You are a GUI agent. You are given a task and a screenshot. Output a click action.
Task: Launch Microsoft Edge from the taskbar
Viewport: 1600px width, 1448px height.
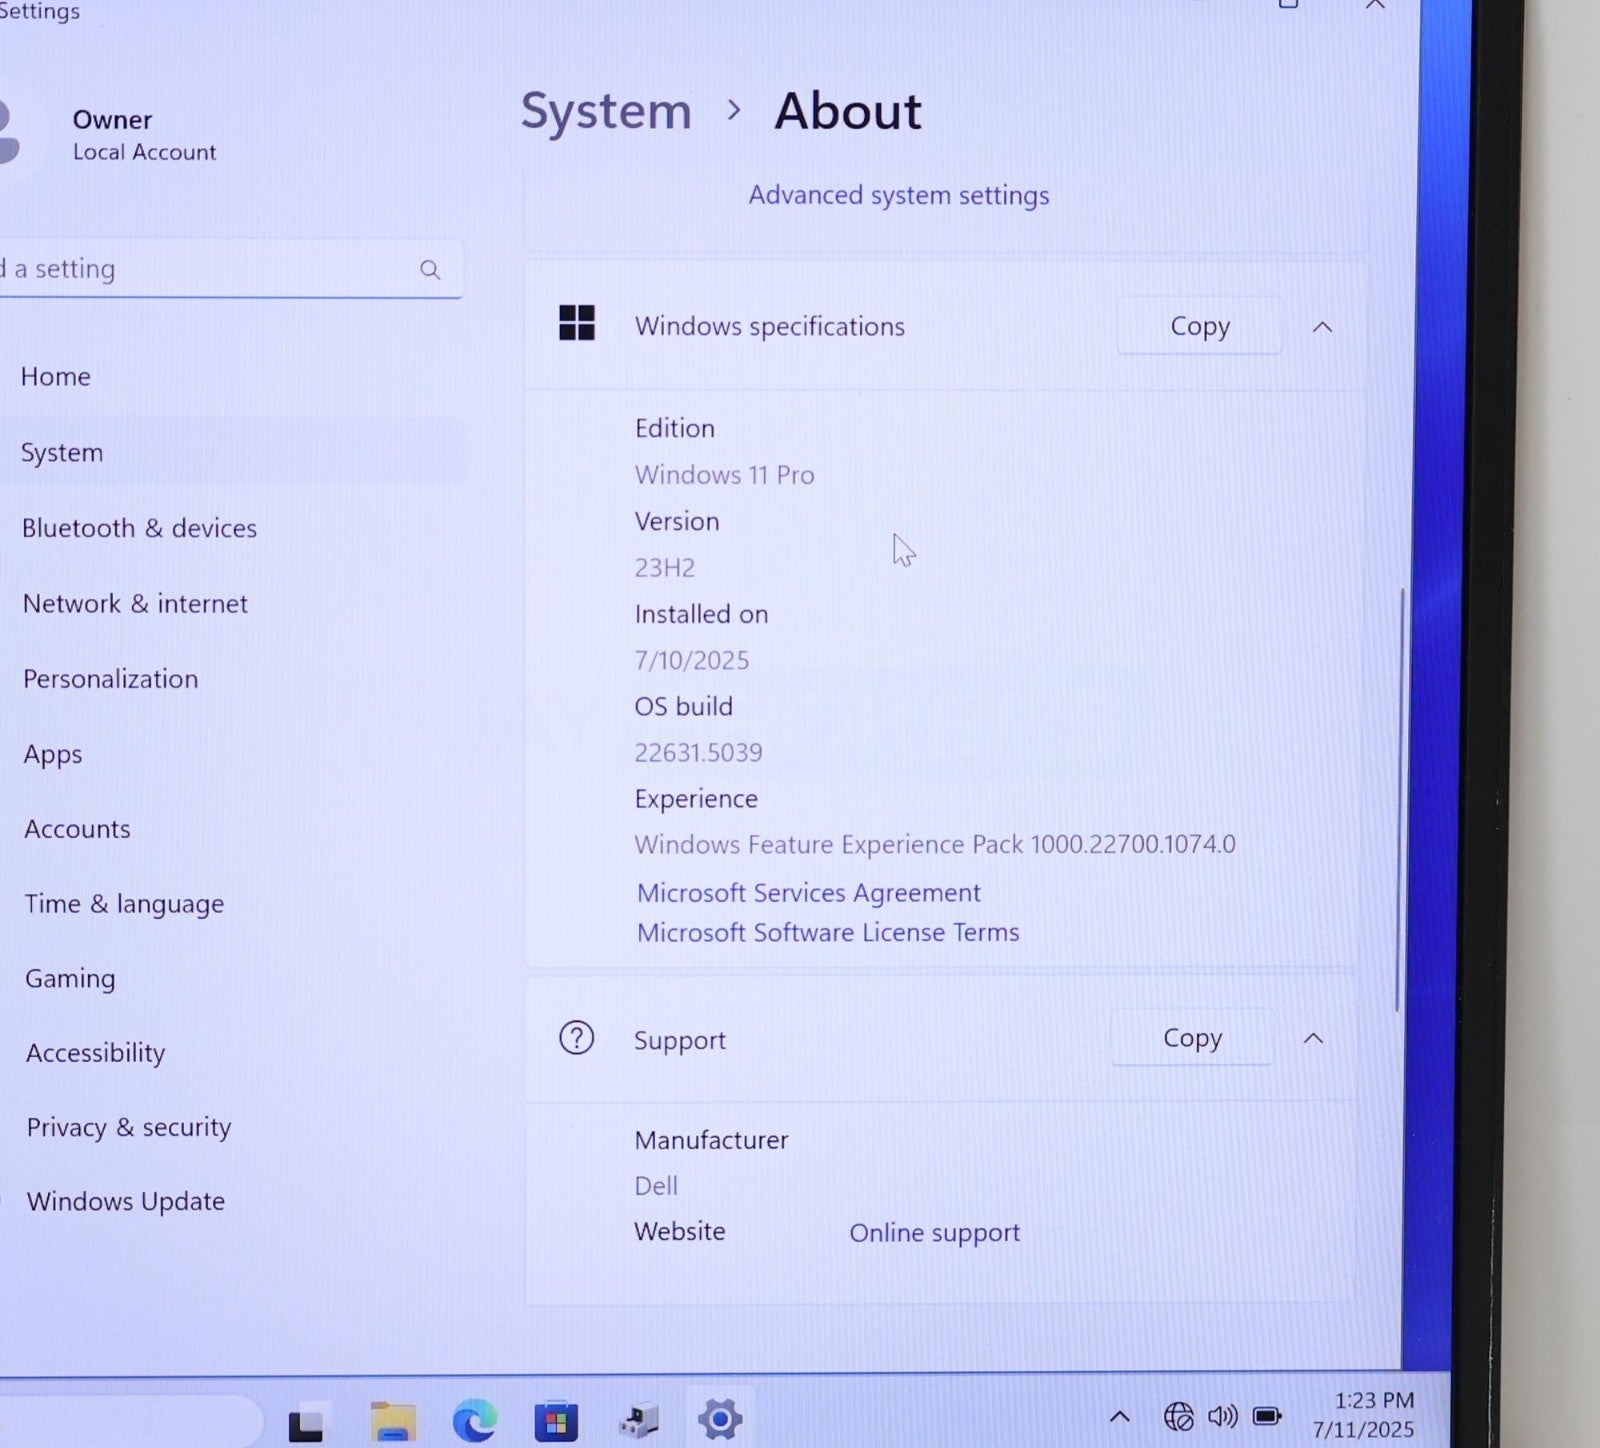coord(474,1420)
